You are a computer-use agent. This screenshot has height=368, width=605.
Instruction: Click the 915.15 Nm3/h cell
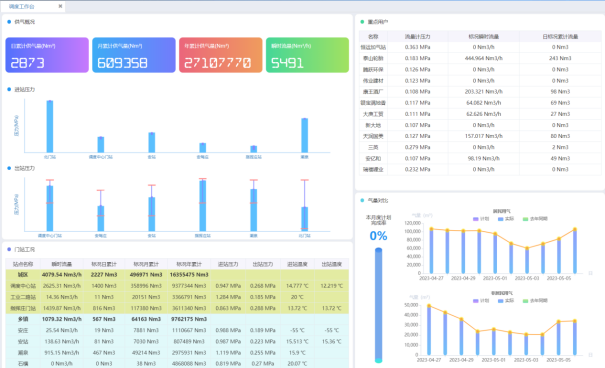(x=62, y=353)
